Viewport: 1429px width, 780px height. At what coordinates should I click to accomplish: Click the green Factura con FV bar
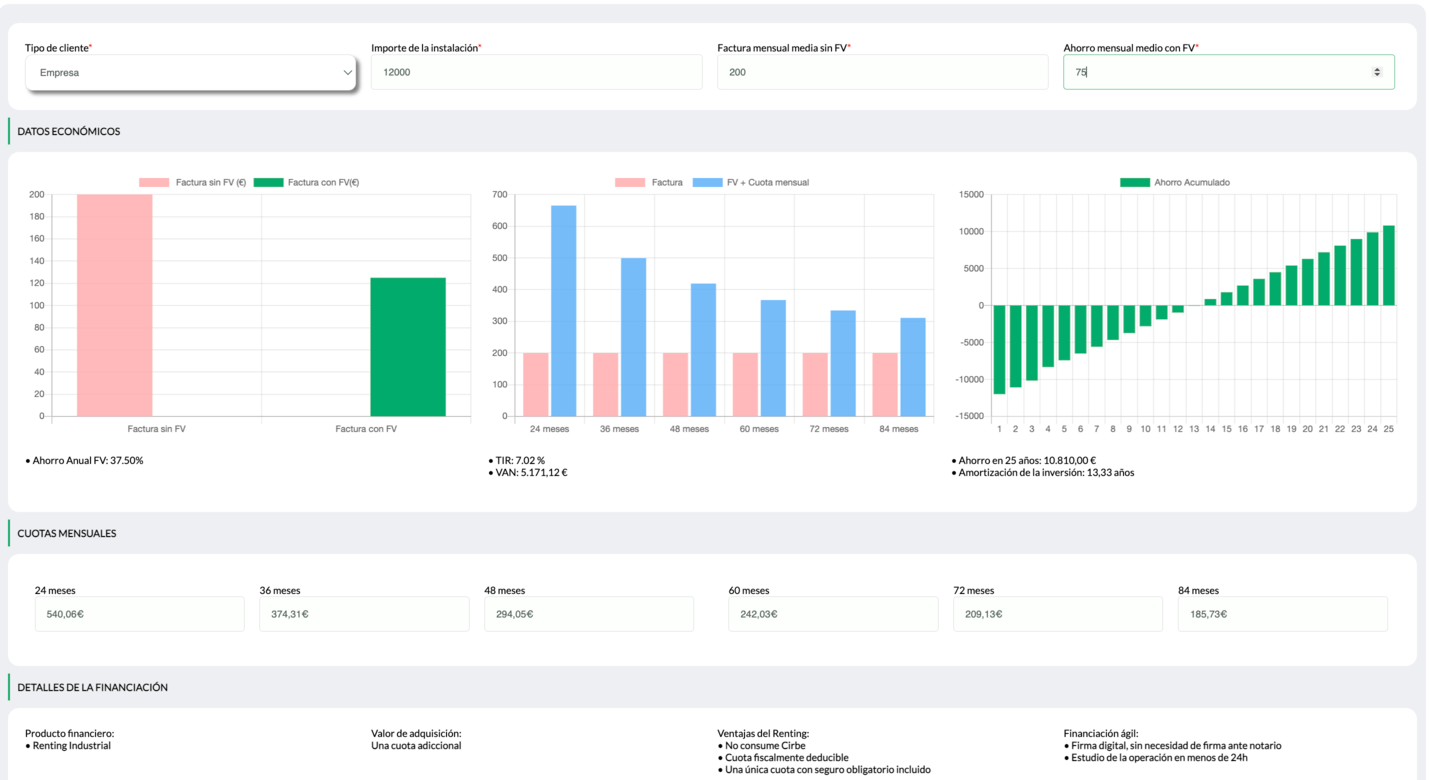click(x=408, y=346)
